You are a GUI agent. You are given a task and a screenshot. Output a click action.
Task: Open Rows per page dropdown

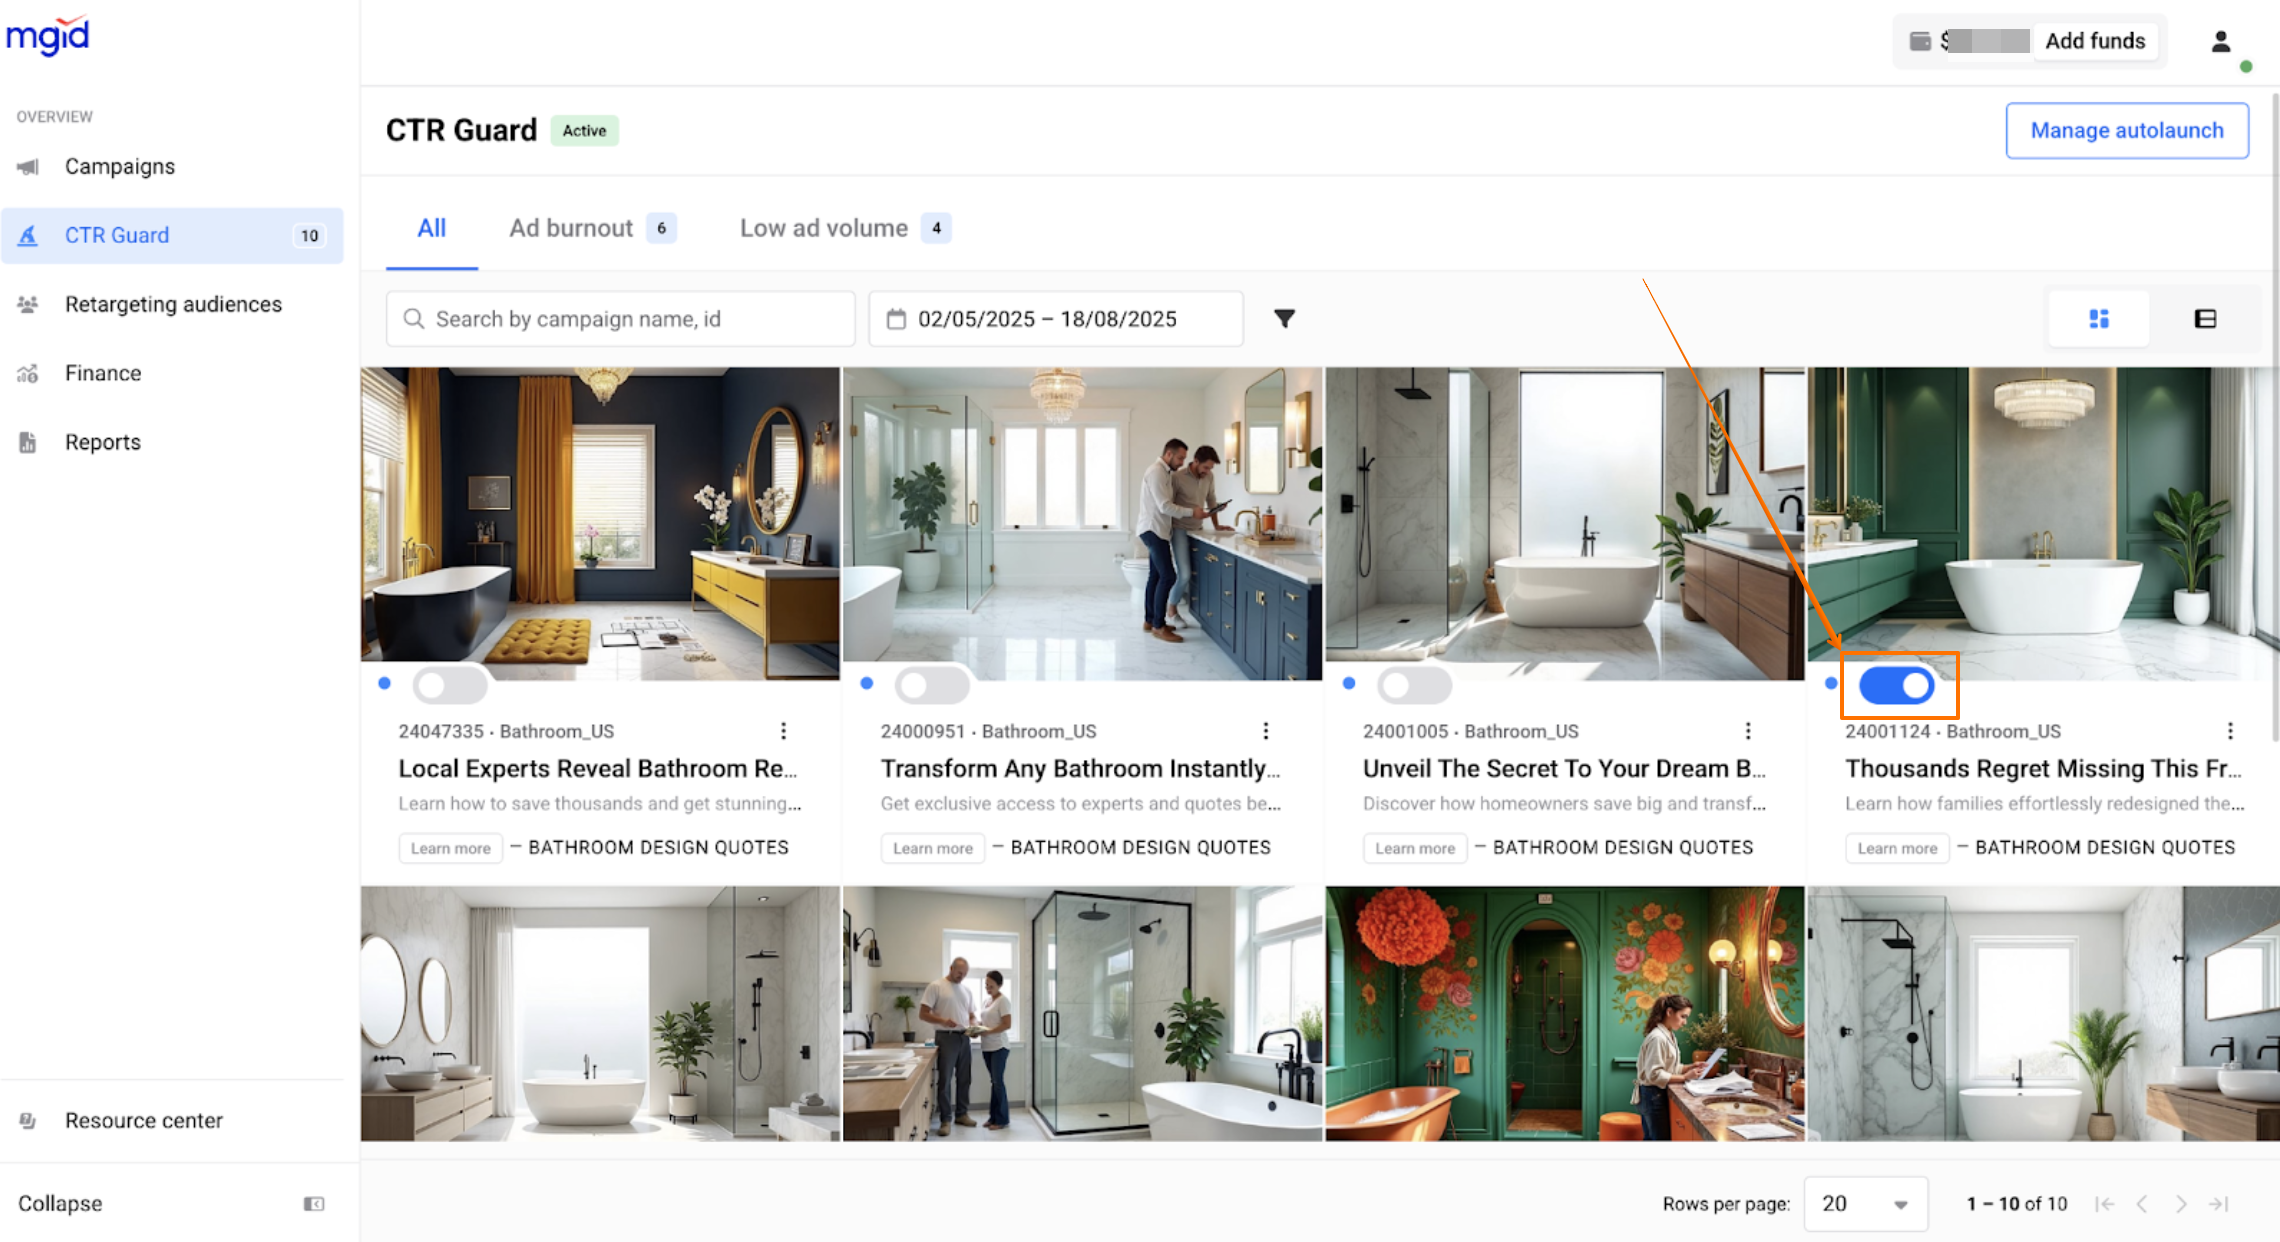click(x=1864, y=1204)
